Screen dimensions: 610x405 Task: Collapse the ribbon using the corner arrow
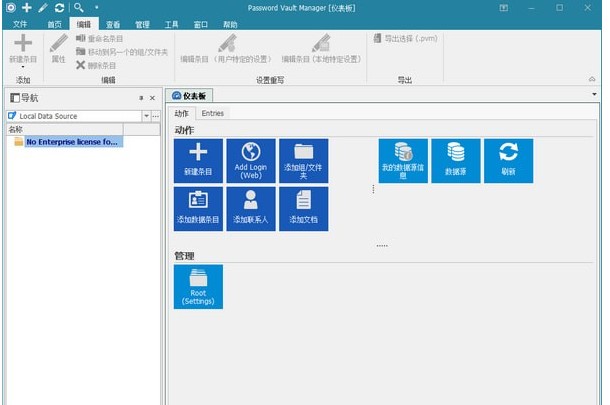[x=593, y=79]
